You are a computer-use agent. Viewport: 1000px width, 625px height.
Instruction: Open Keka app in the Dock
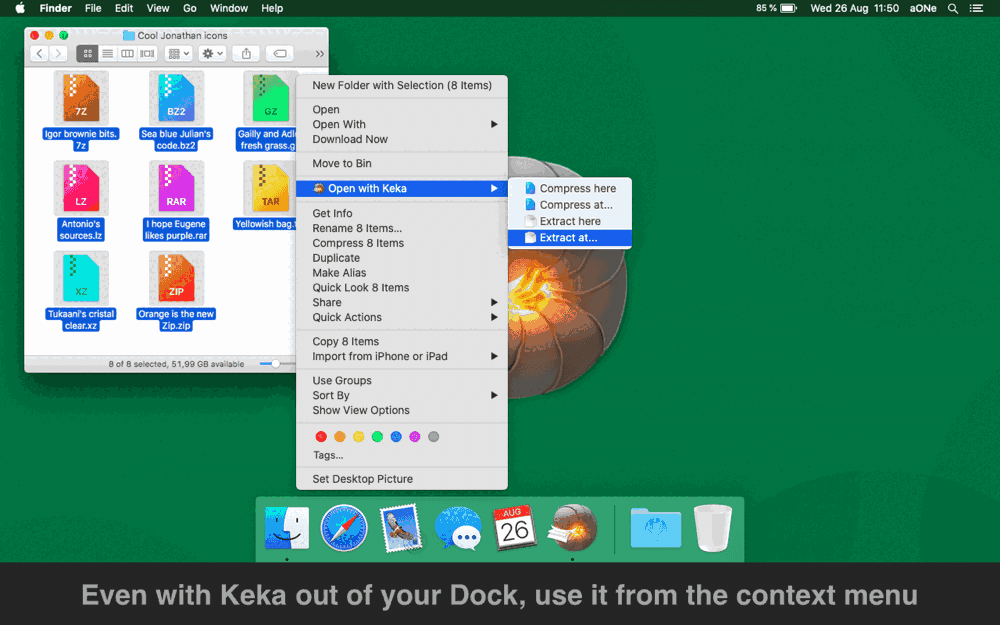[574, 527]
